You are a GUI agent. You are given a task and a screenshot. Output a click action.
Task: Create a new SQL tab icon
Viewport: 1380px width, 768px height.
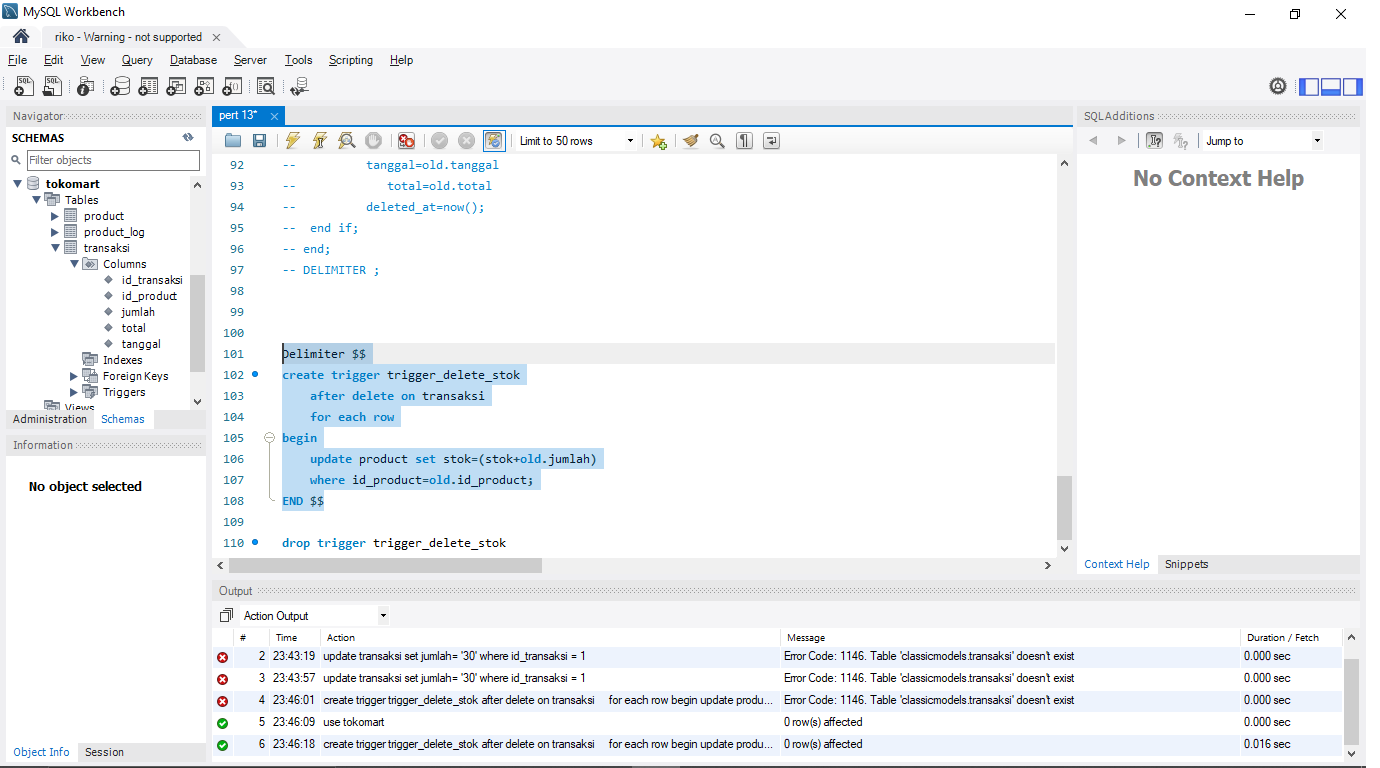(x=24, y=87)
